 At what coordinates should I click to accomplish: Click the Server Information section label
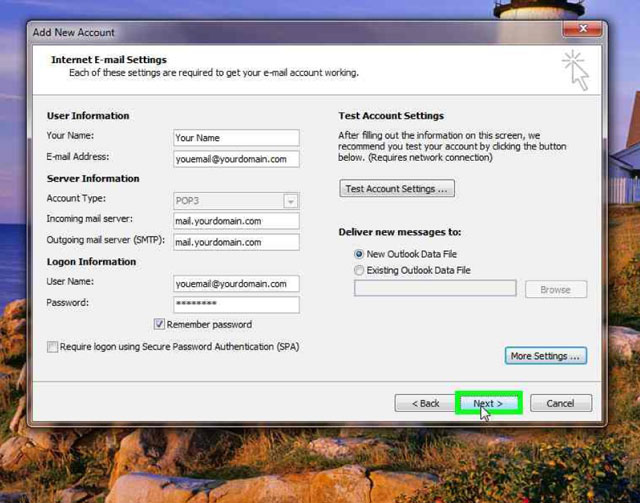[x=93, y=178]
